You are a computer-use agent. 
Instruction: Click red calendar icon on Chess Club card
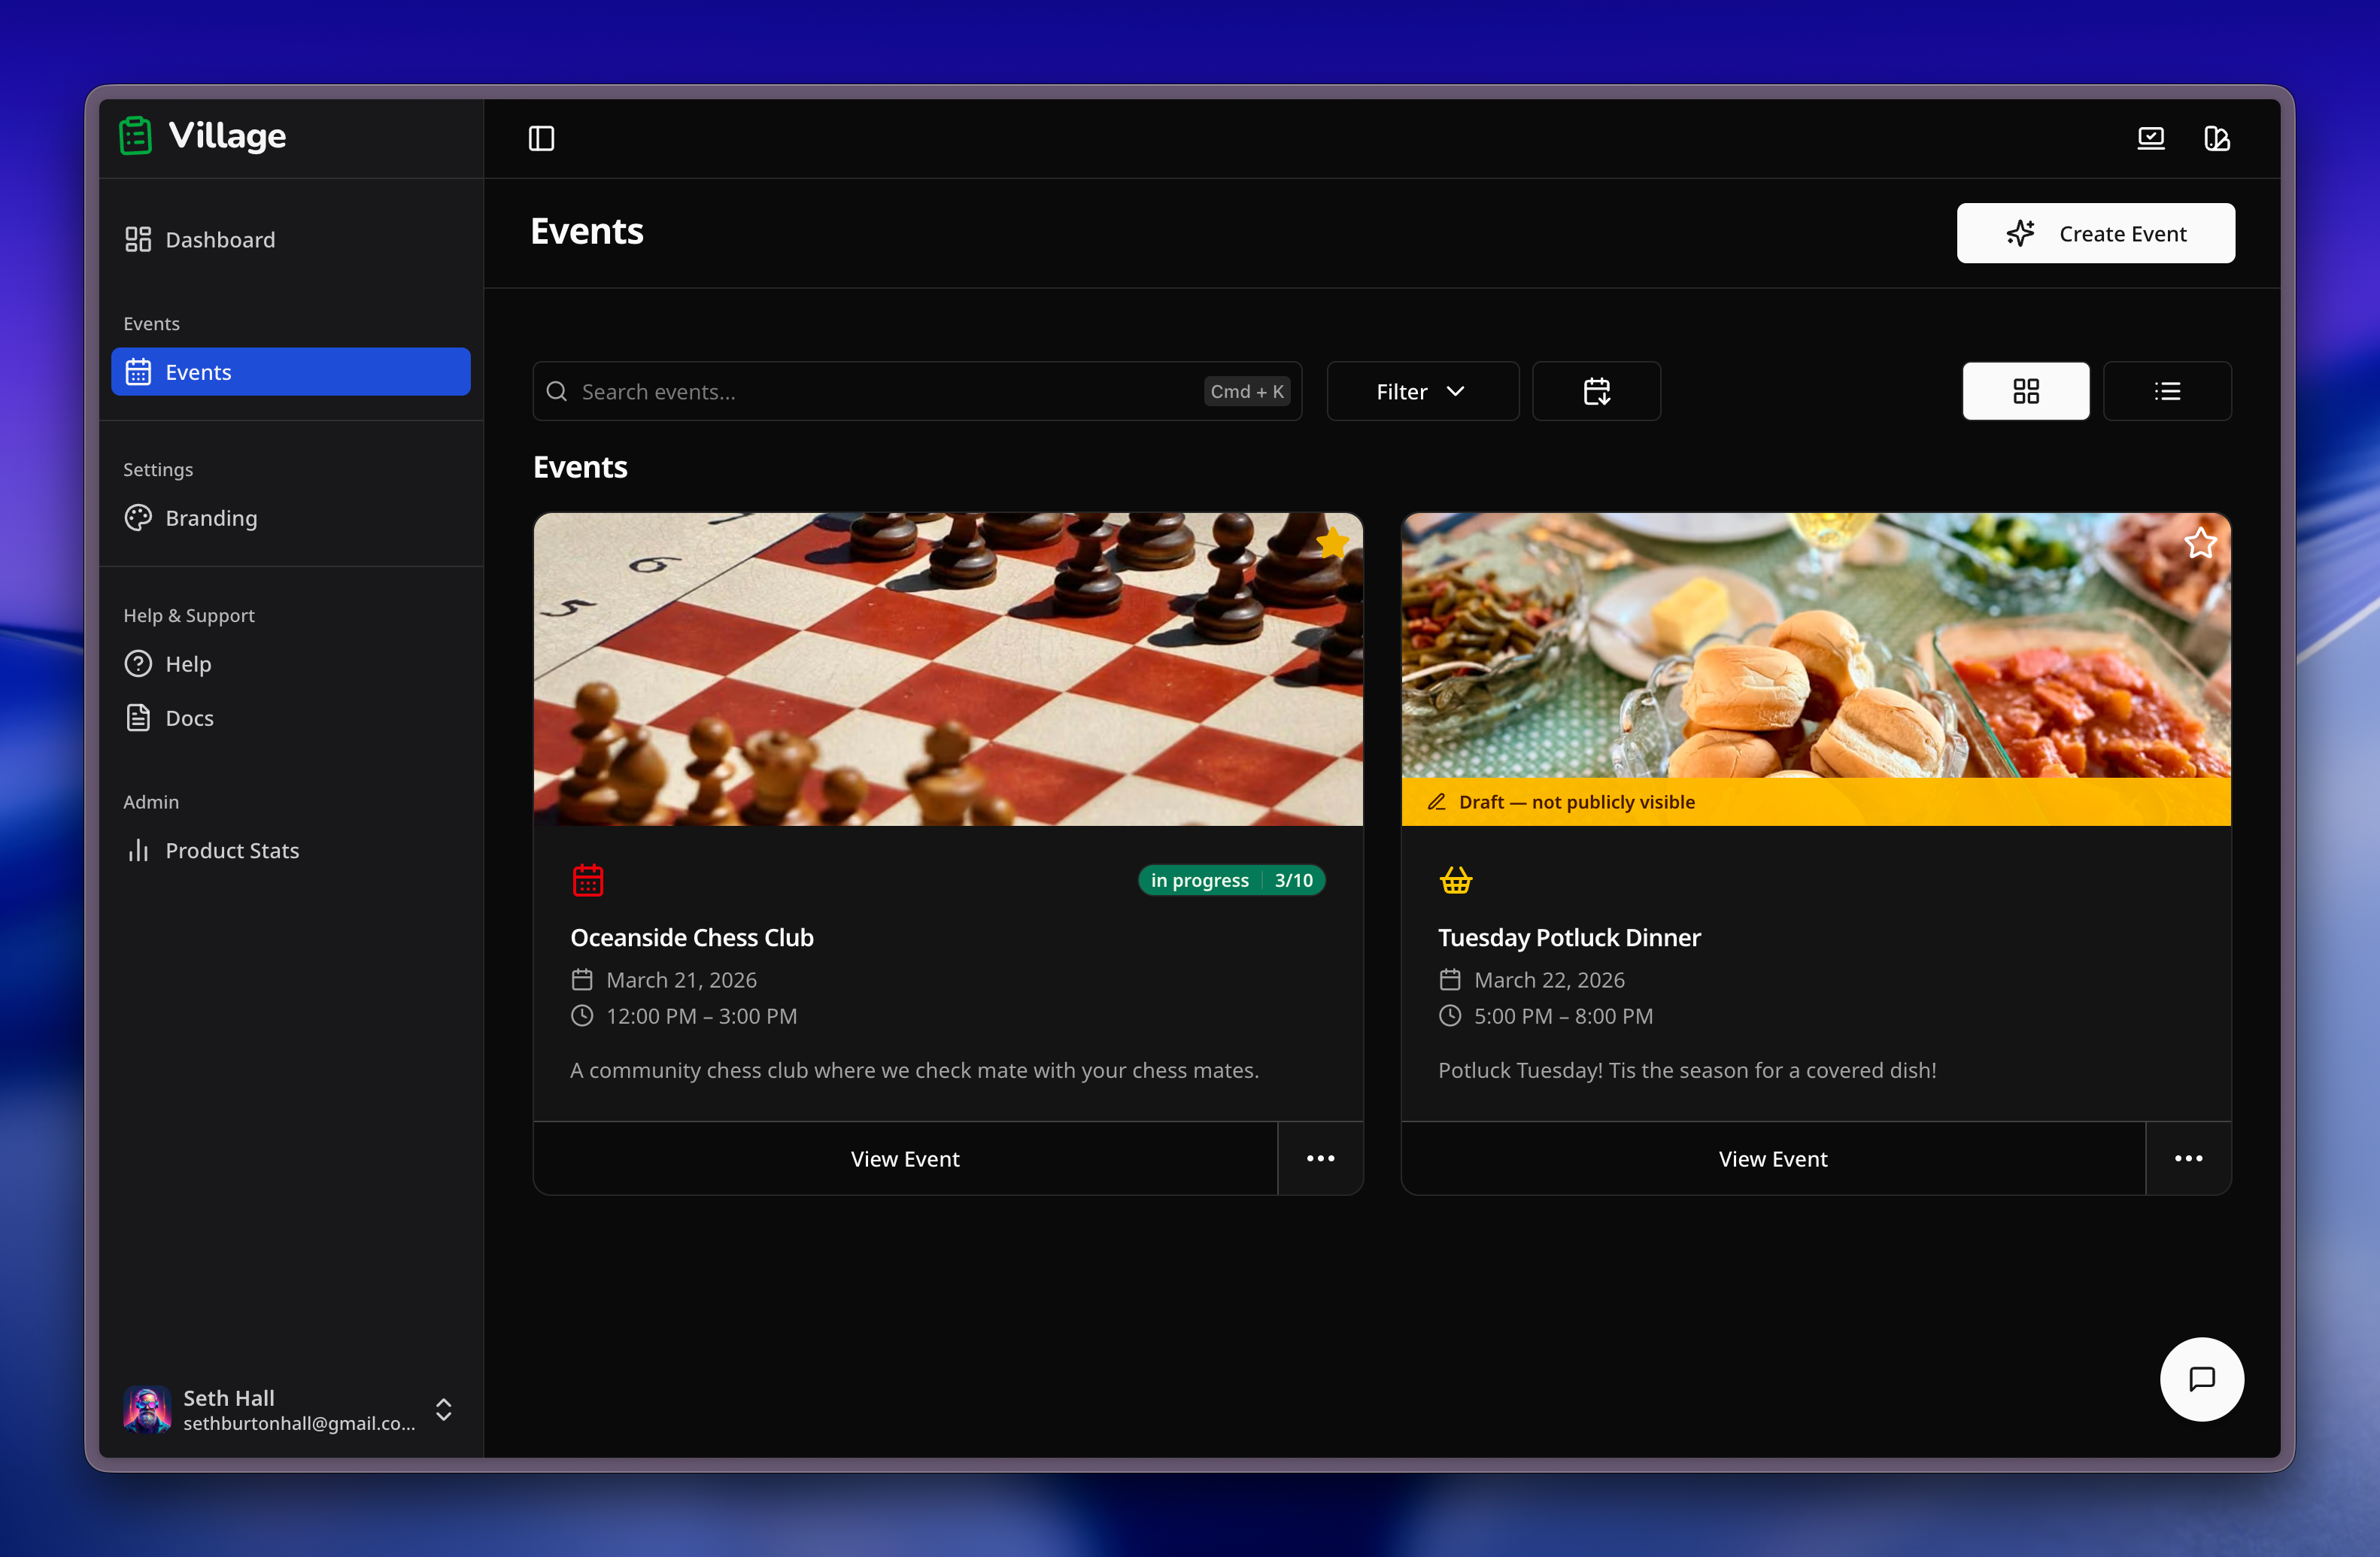(x=588, y=880)
